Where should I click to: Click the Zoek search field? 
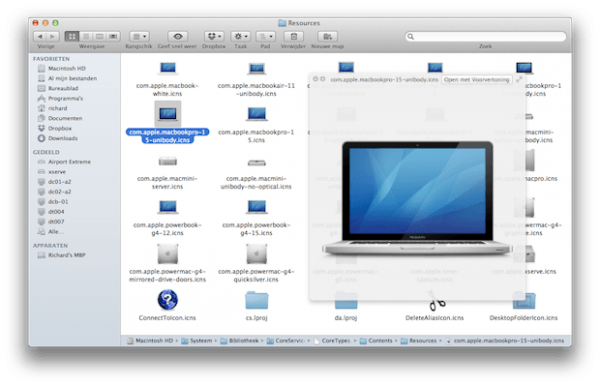pos(486,36)
